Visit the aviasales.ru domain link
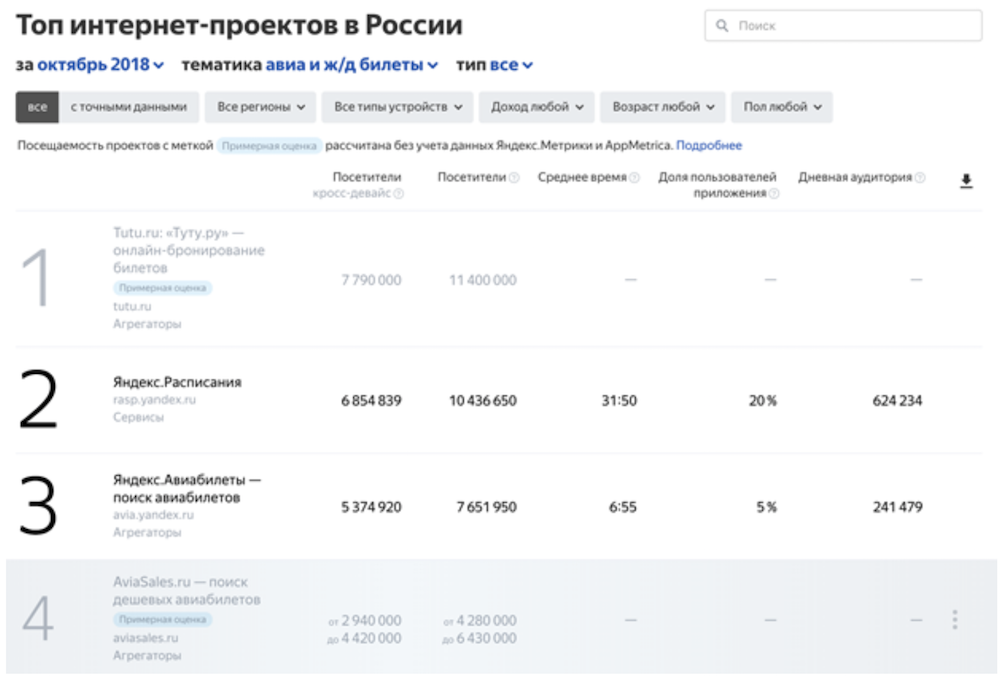Viewport: 1000px width, 677px height. coord(145,638)
